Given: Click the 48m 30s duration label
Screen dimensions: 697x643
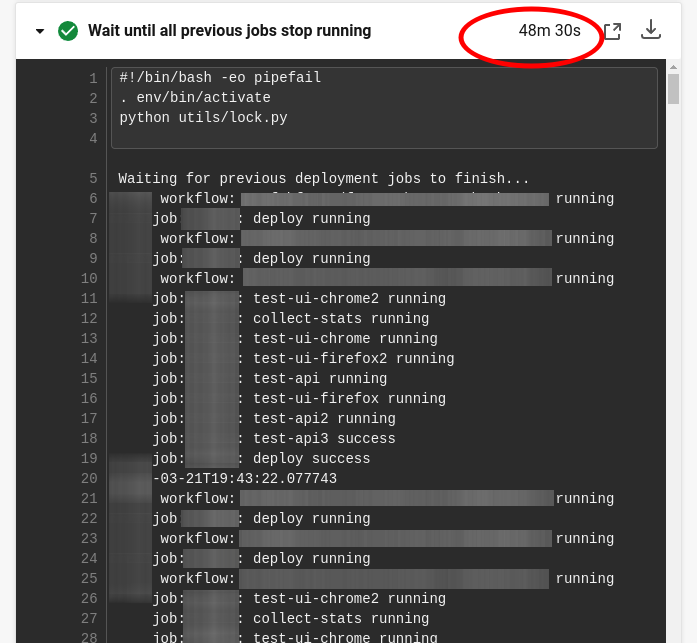Looking at the screenshot, I should coord(549,31).
